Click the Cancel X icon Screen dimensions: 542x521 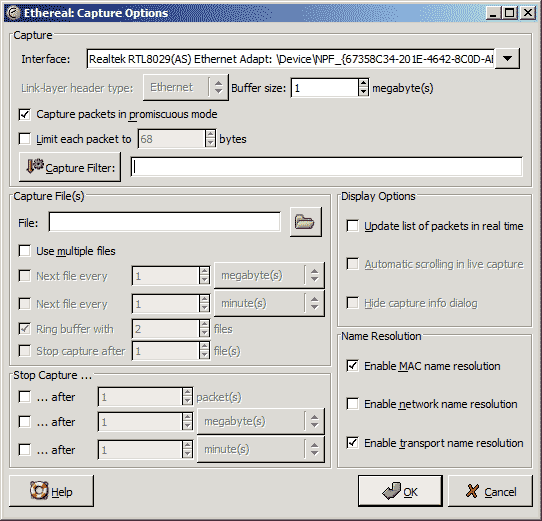[472, 491]
